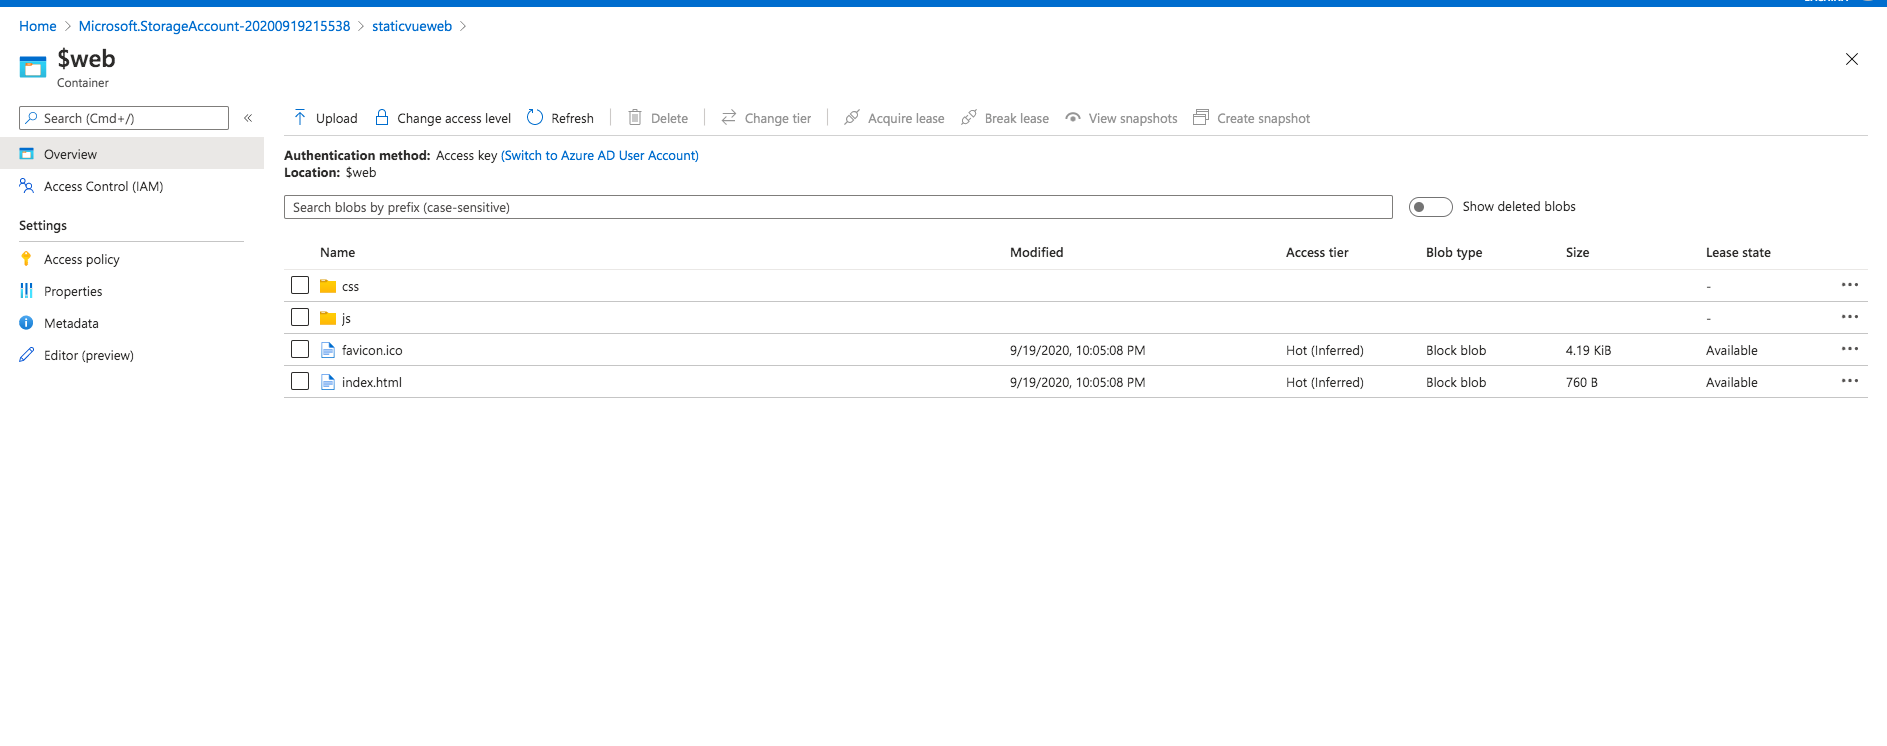Click the Upload arrow icon
The width and height of the screenshot is (1887, 746).
point(300,118)
